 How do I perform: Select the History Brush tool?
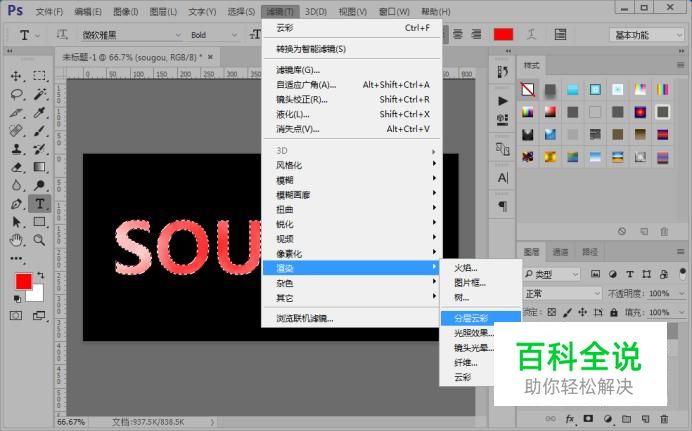click(x=39, y=149)
